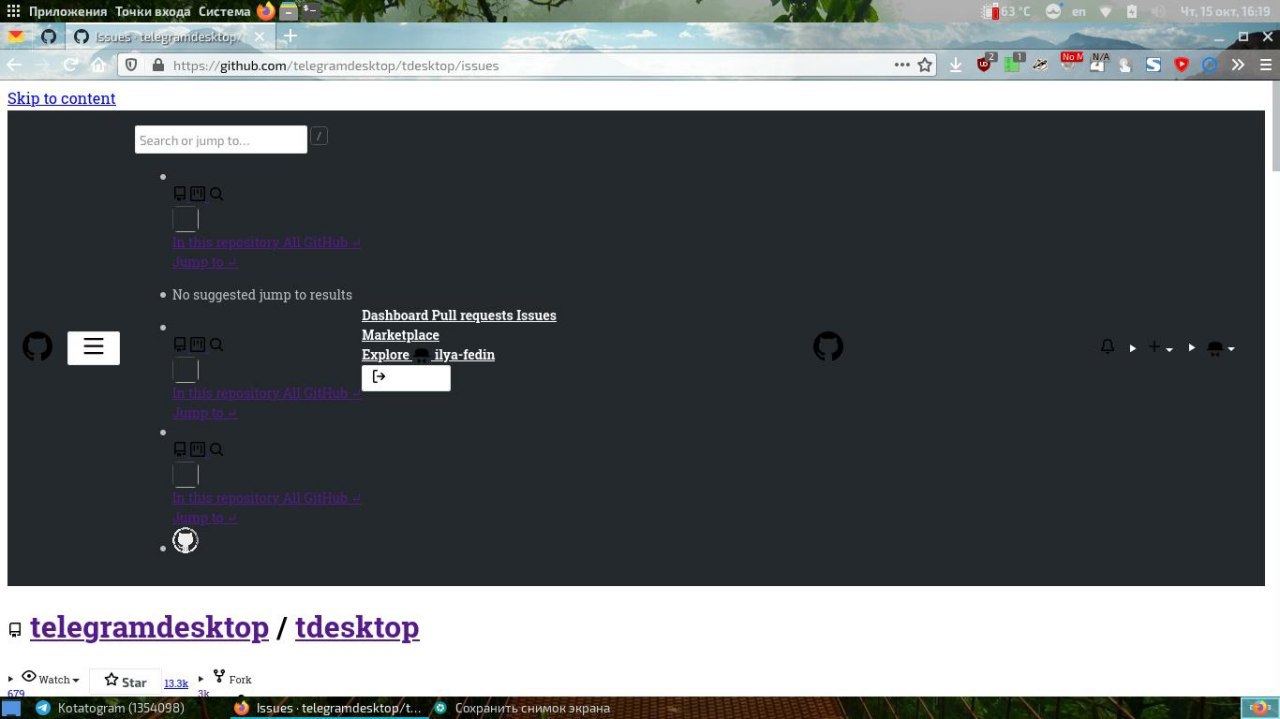Open the Приложения menu
Image resolution: width=1280 pixels, height=719 pixels.
[x=68, y=11]
